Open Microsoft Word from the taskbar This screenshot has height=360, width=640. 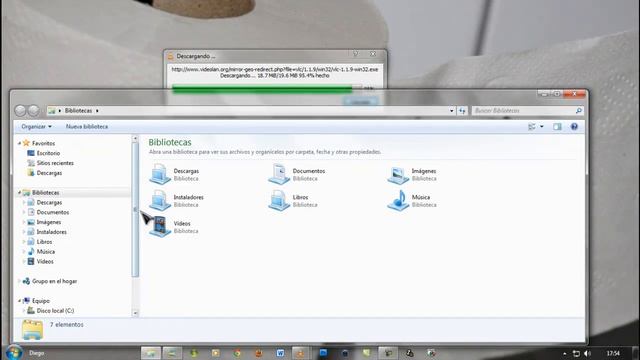point(280,353)
